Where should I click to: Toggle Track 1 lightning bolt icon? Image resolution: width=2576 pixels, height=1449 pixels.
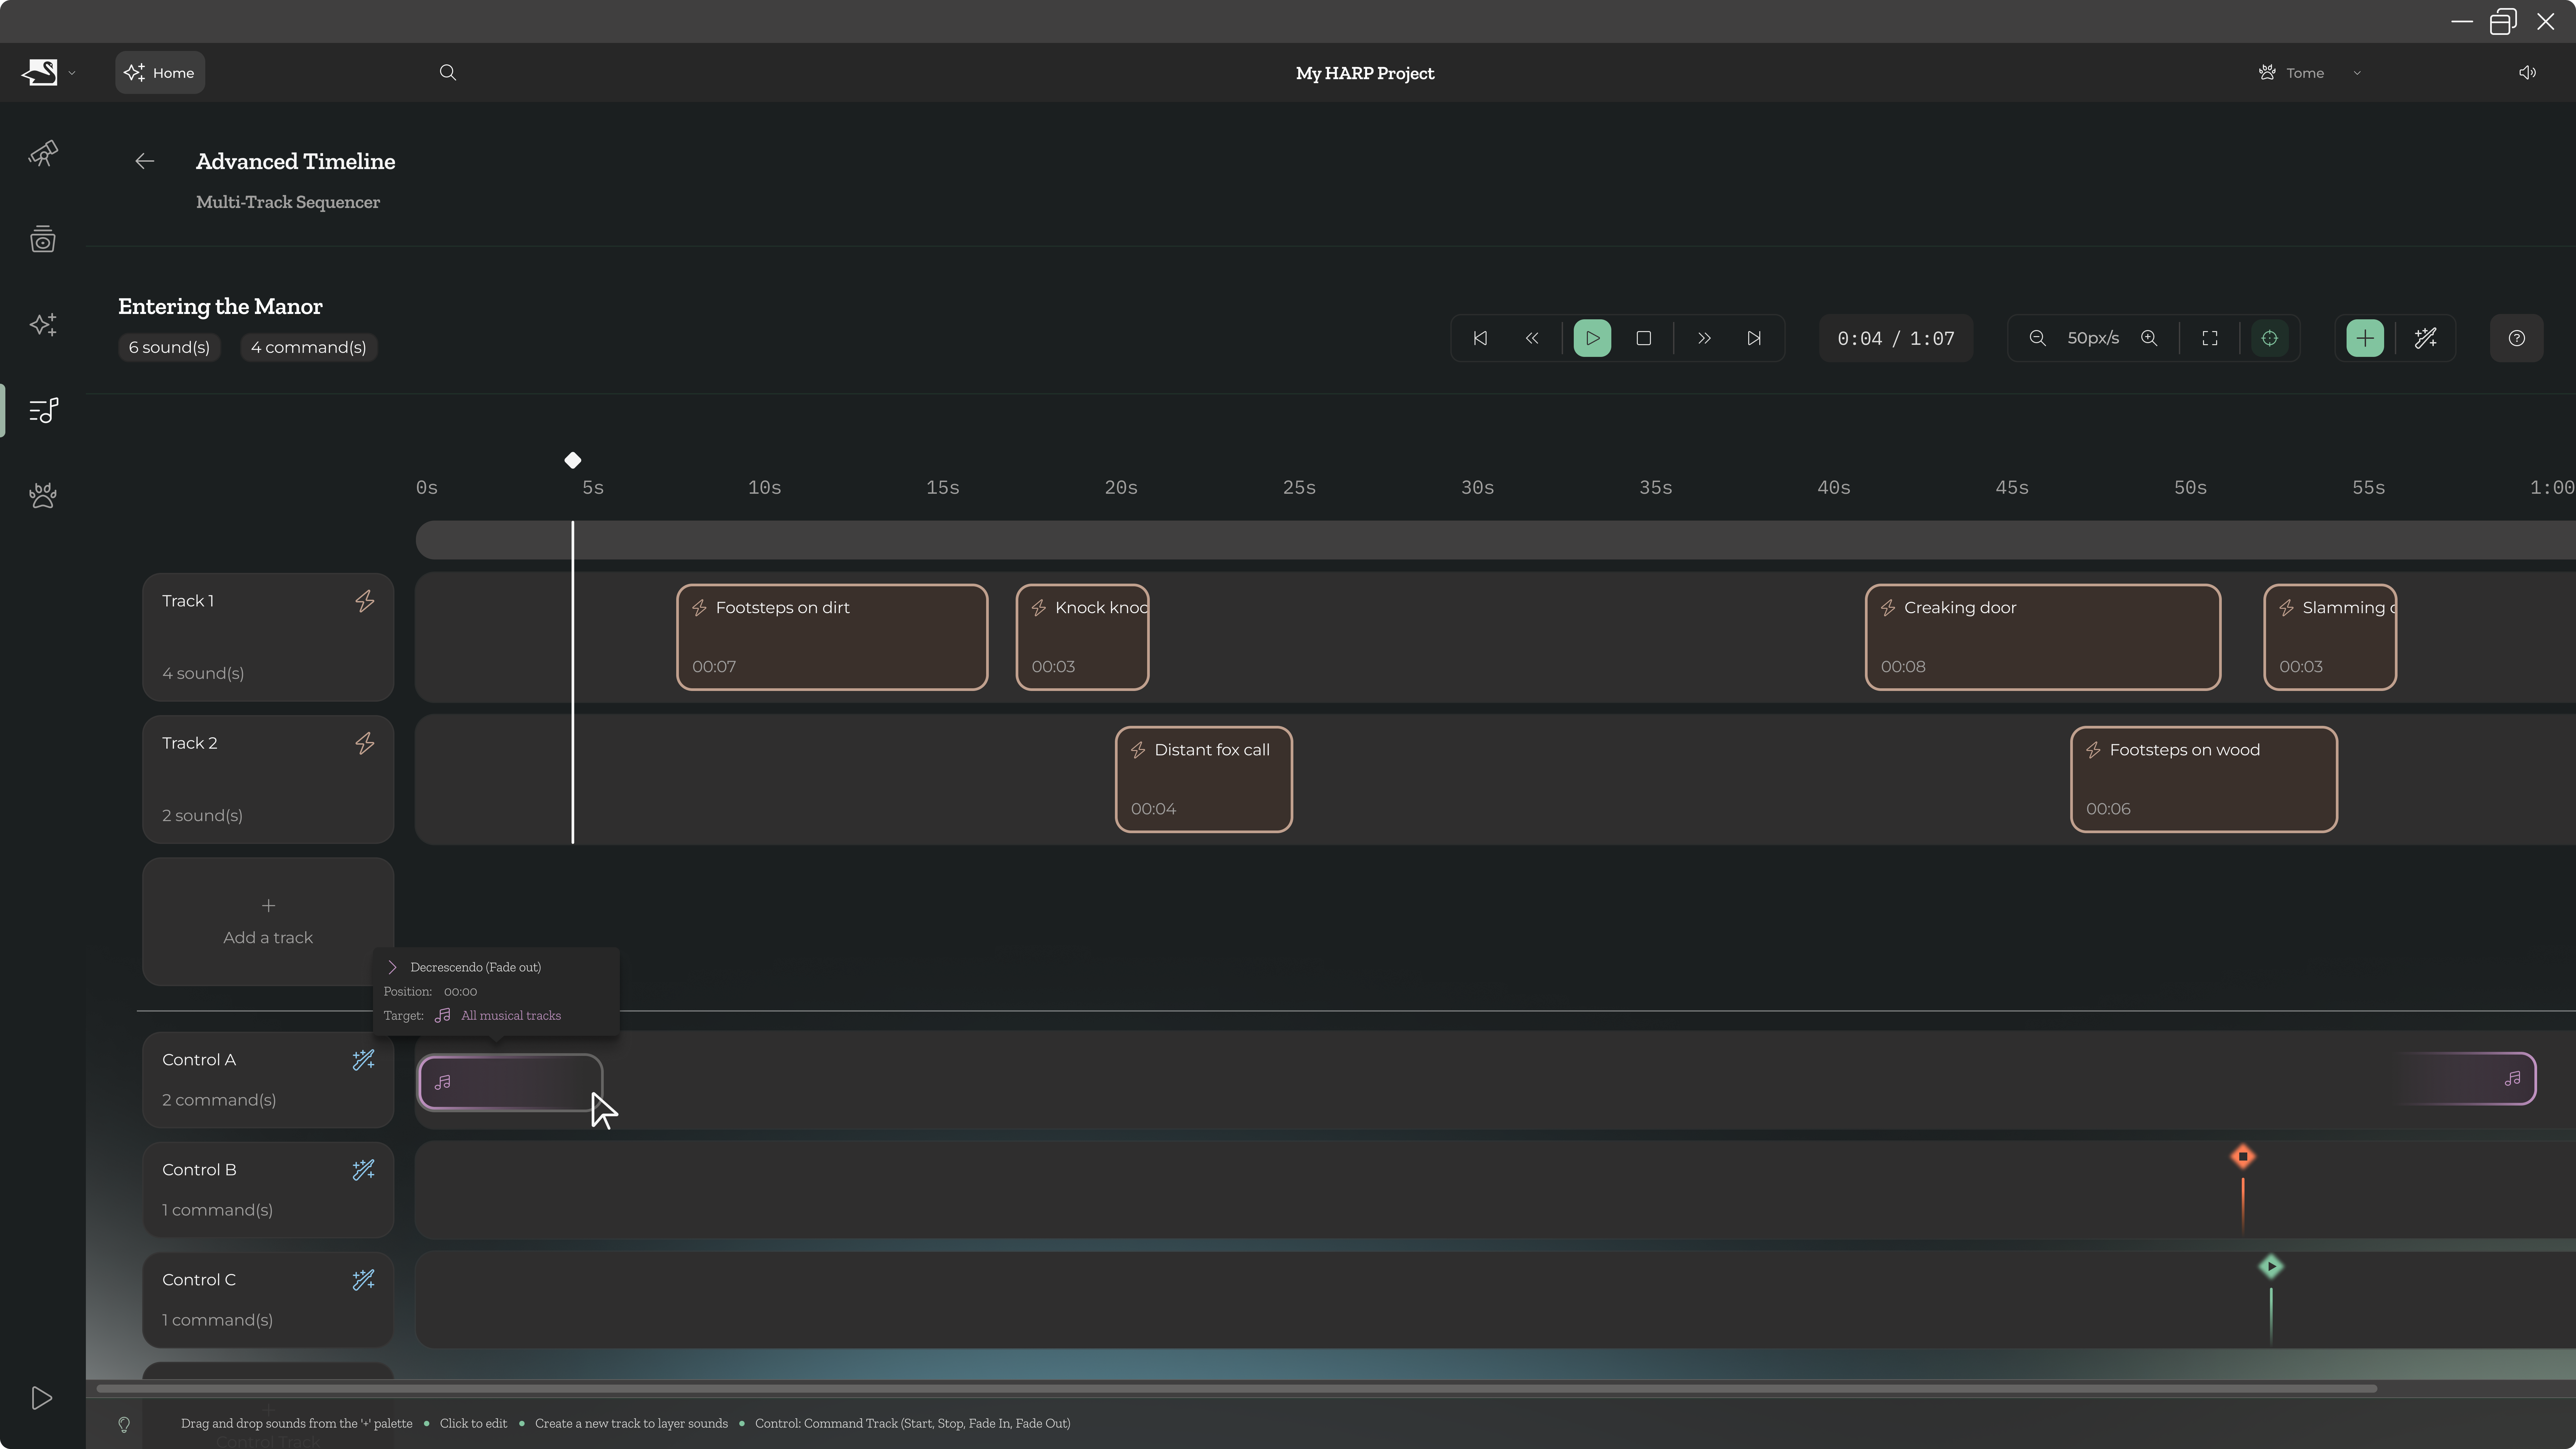coord(365,601)
